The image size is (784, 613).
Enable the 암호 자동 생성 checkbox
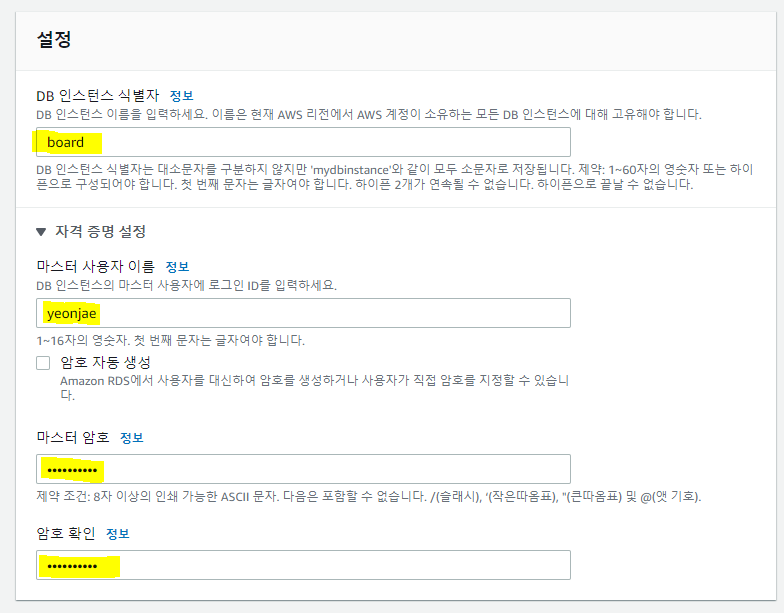tap(43, 362)
